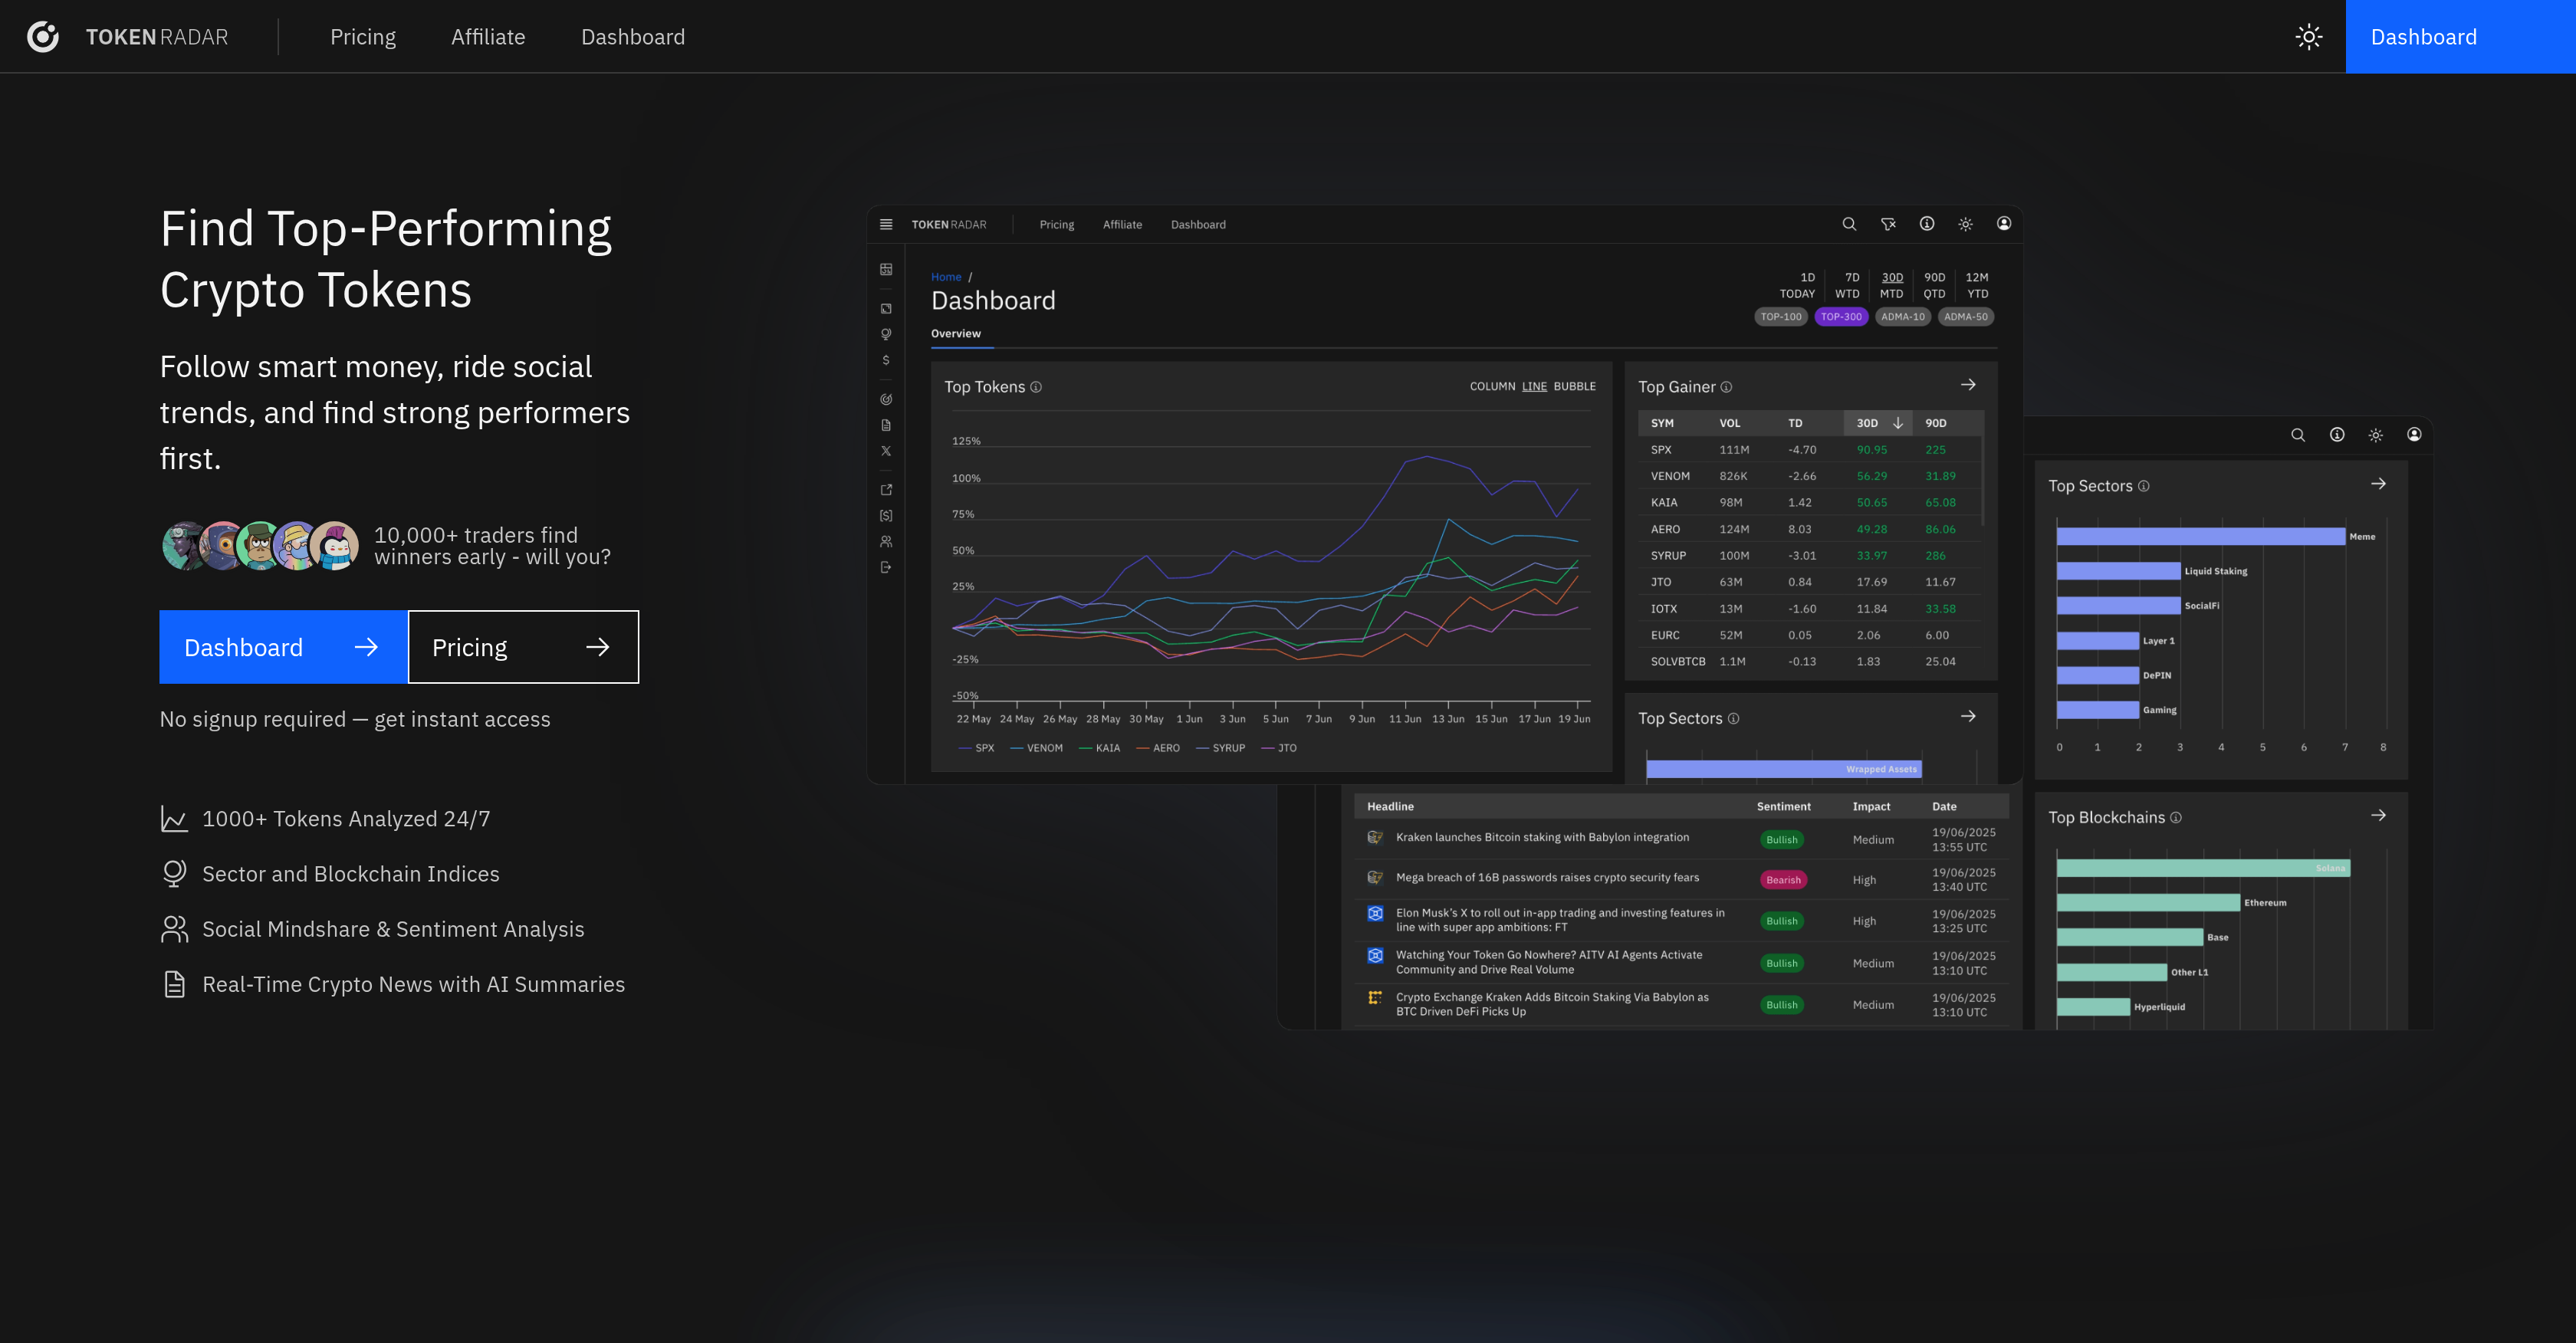Viewport: 2576px width, 1343px height.
Task: Follow the Home breadcrumb link
Action: click(x=946, y=276)
